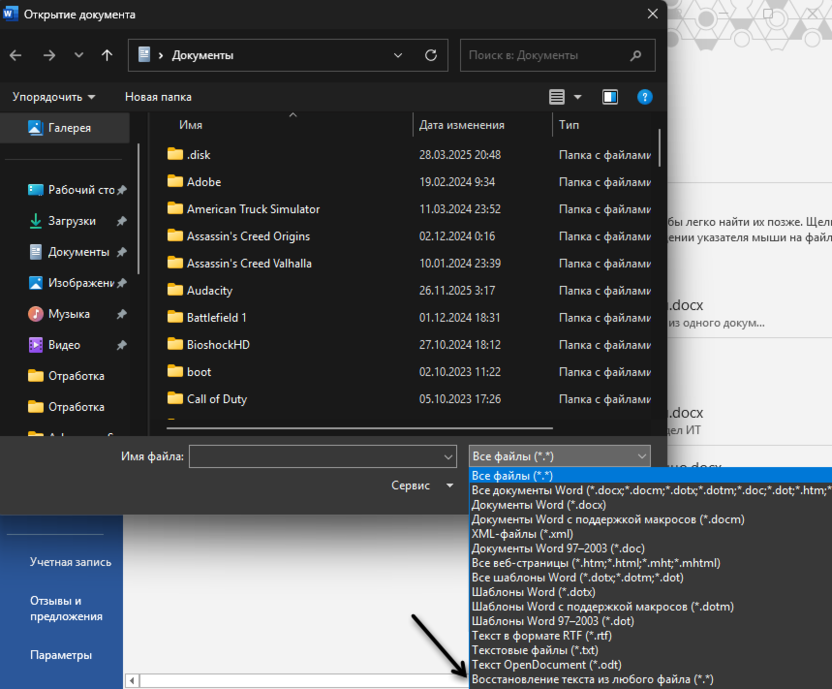Select the Adobe folder
The width and height of the screenshot is (832, 689).
(409, 182)
